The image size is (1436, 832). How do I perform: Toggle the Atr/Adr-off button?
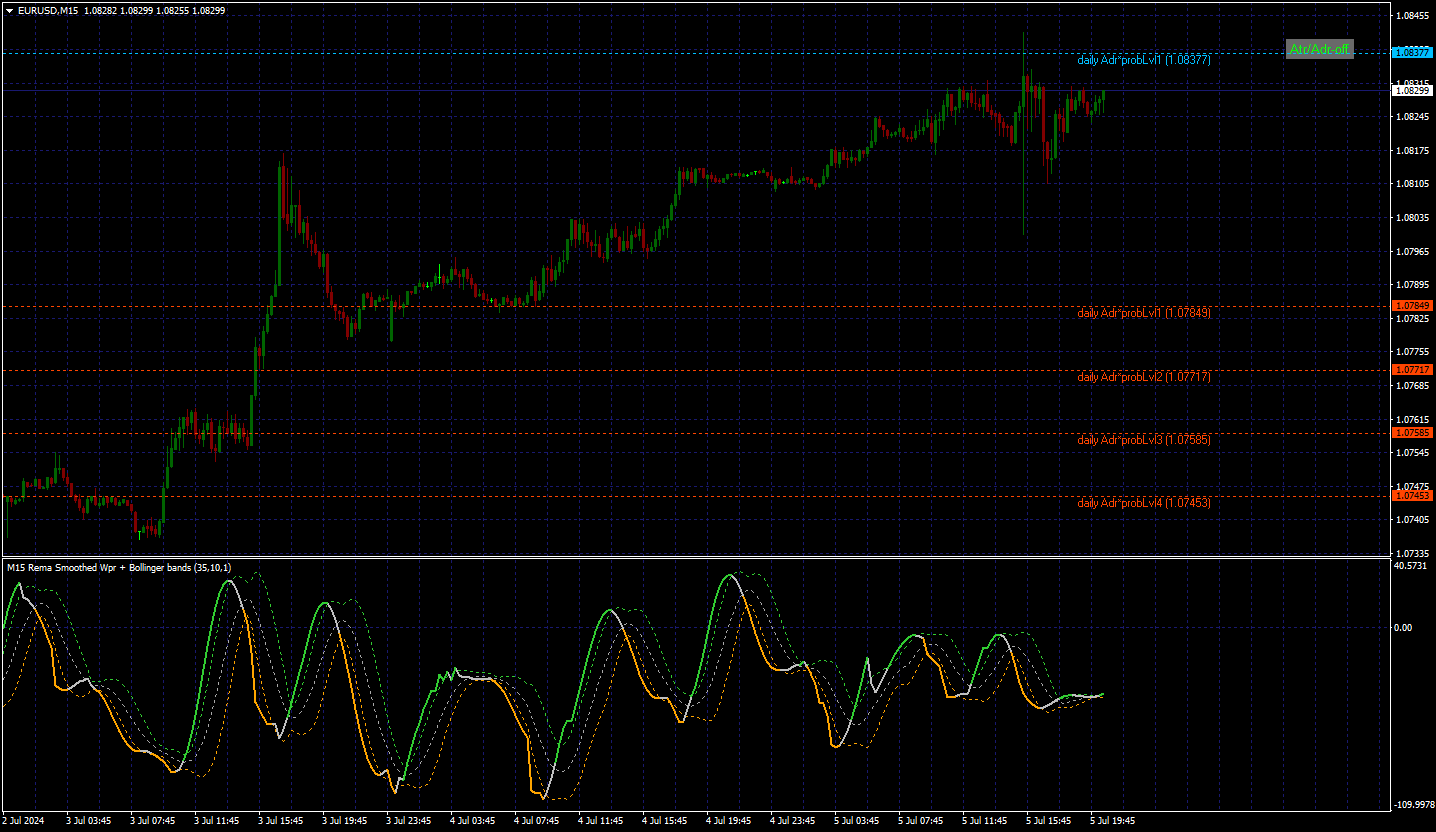[x=1319, y=49]
